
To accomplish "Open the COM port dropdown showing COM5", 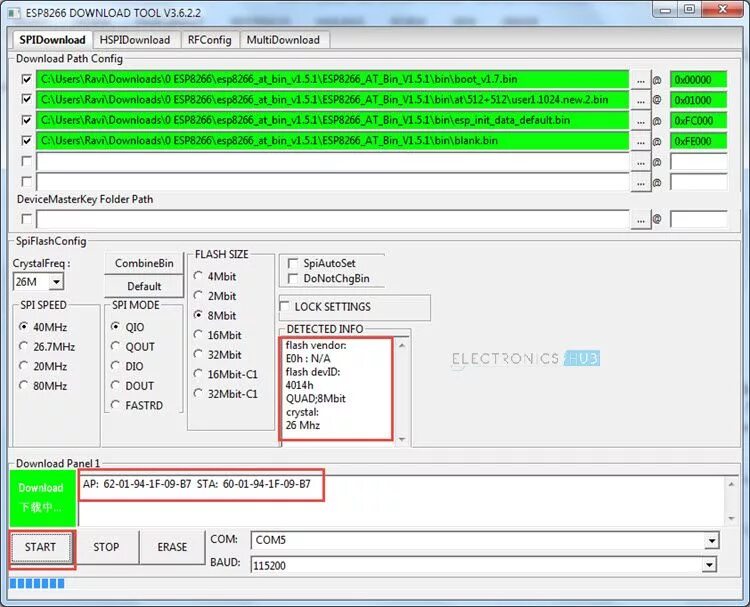I will (711, 541).
